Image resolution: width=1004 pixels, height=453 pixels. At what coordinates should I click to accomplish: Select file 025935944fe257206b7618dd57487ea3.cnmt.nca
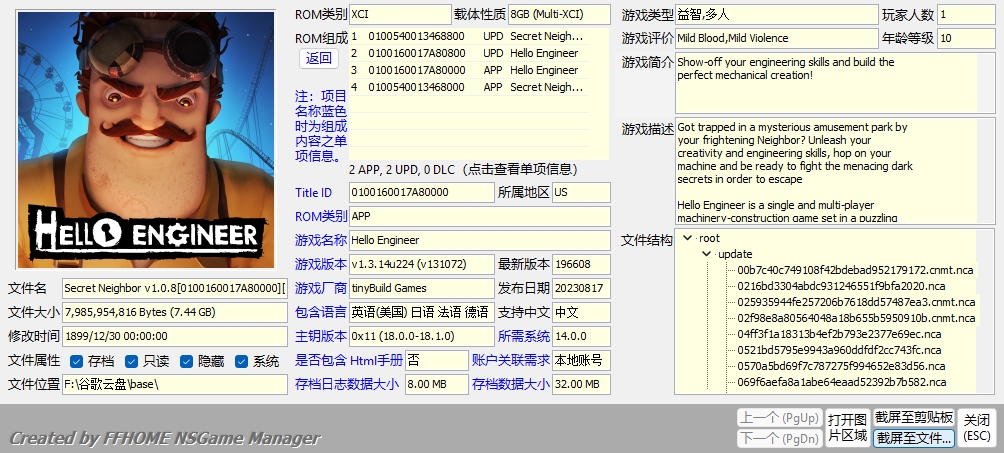(x=856, y=302)
